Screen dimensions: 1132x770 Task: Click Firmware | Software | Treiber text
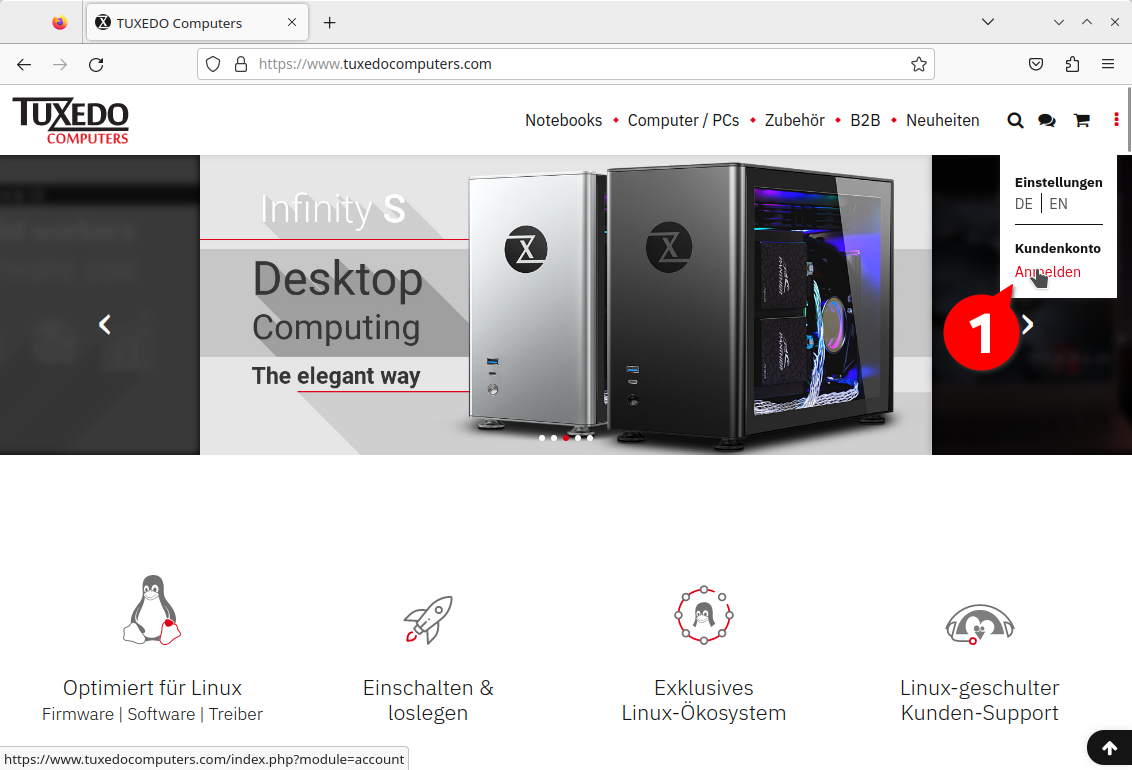tap(152, 714)
